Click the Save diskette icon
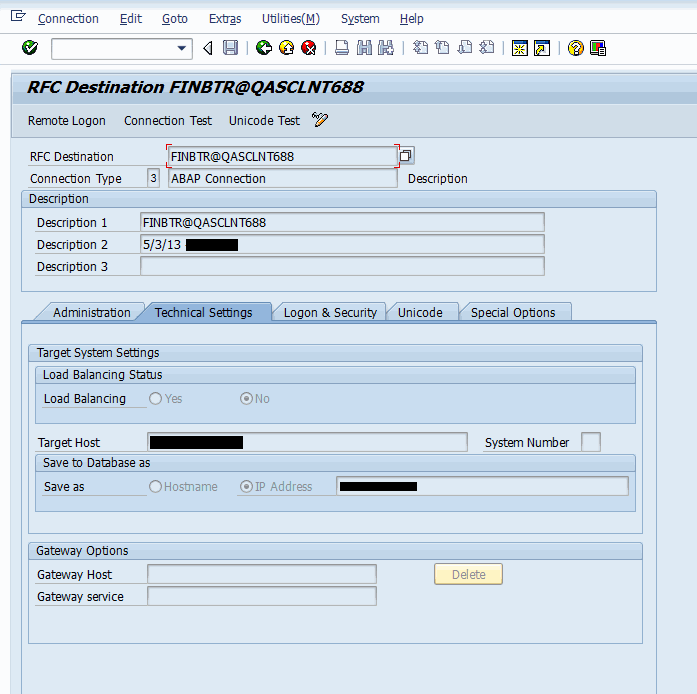The width and height of the screenshot is (697, 694). click(230, 48)
